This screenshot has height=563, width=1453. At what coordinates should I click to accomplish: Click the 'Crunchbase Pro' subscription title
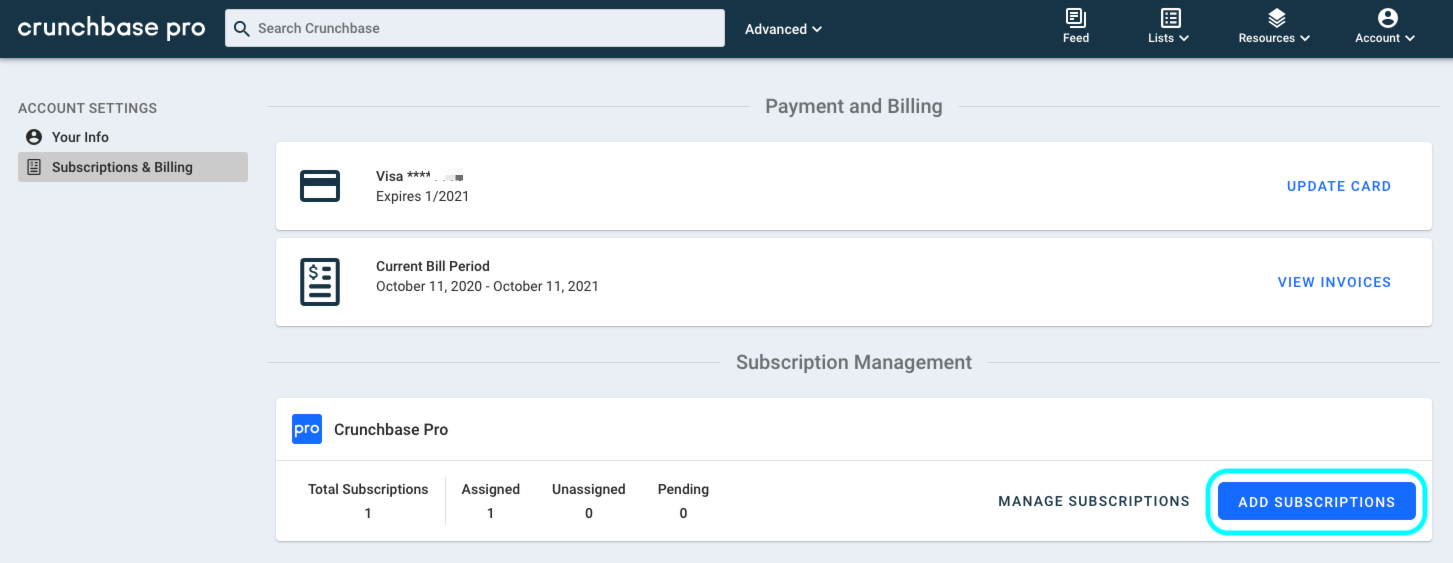[391, 429]
